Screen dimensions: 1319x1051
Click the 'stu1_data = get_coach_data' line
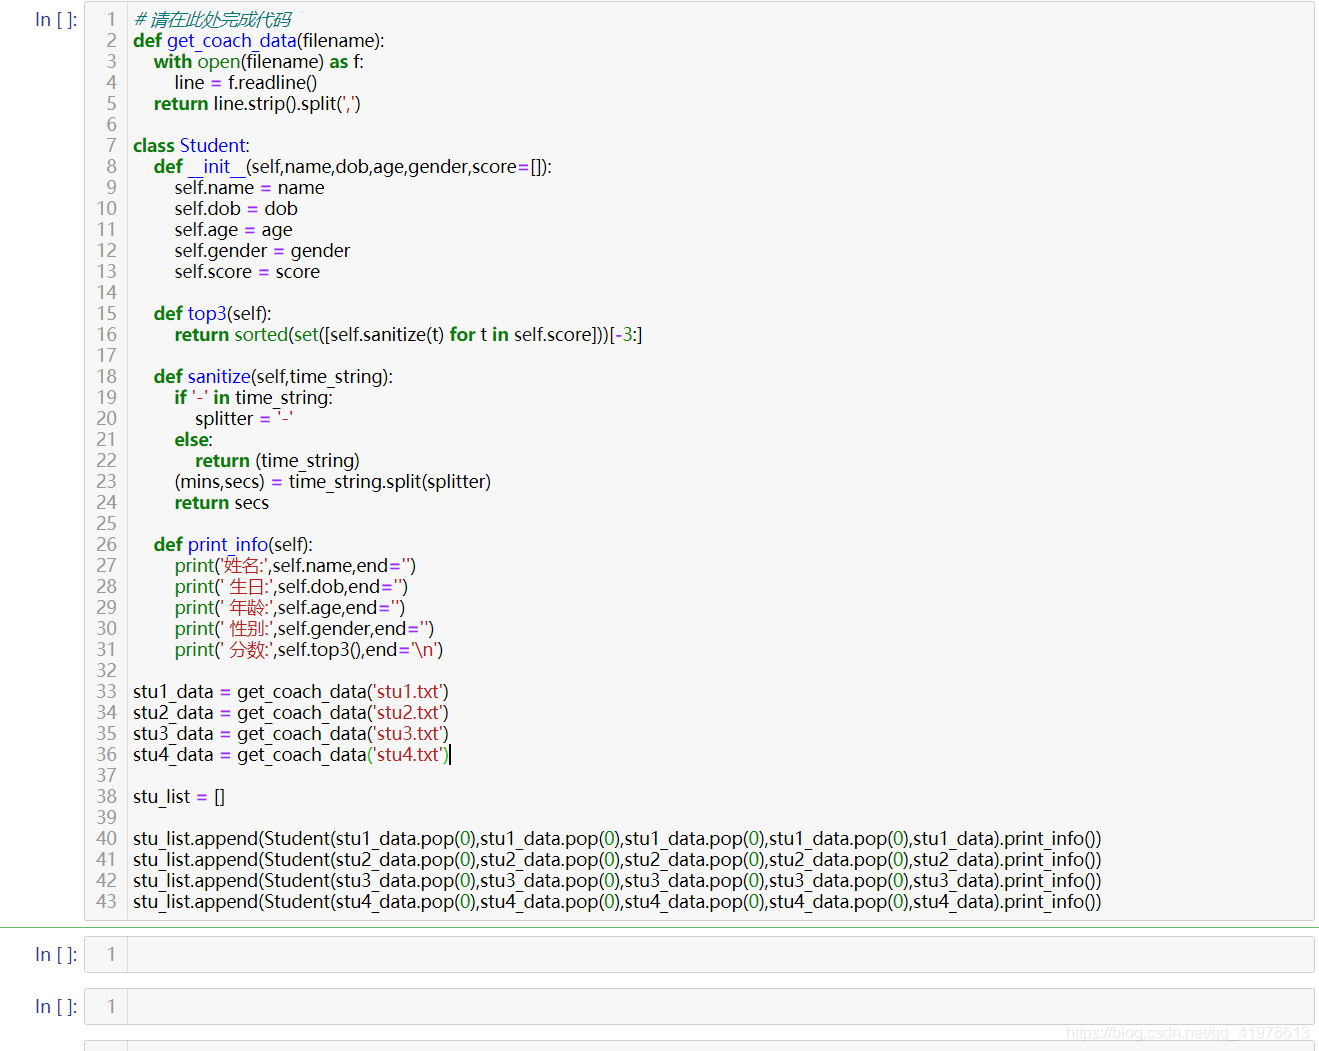click(291, 691)
